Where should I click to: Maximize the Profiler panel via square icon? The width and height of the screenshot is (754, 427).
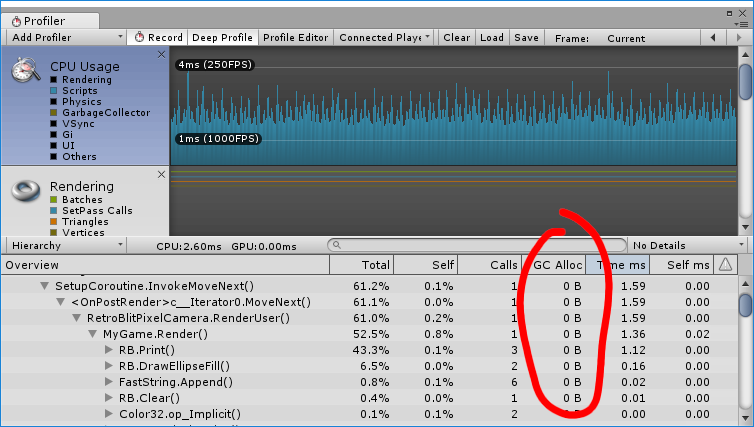point(729,13)
